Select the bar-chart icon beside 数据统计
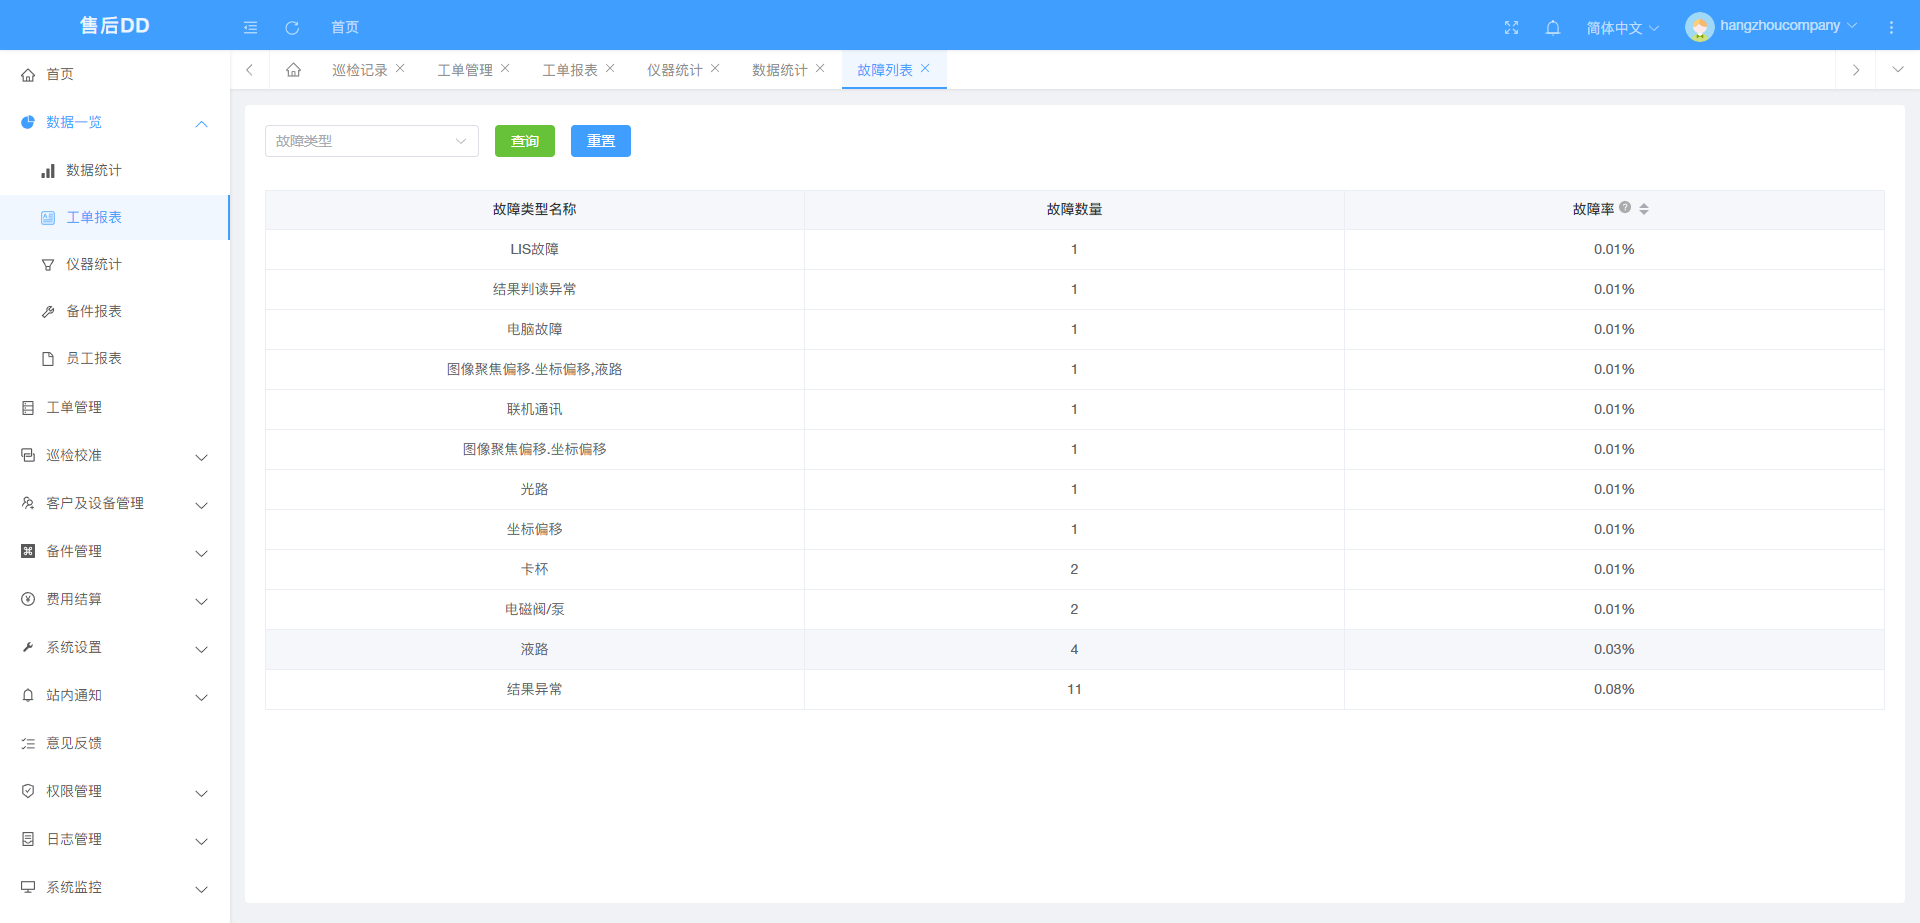The image size is (1920, 923). click(48, 170)
